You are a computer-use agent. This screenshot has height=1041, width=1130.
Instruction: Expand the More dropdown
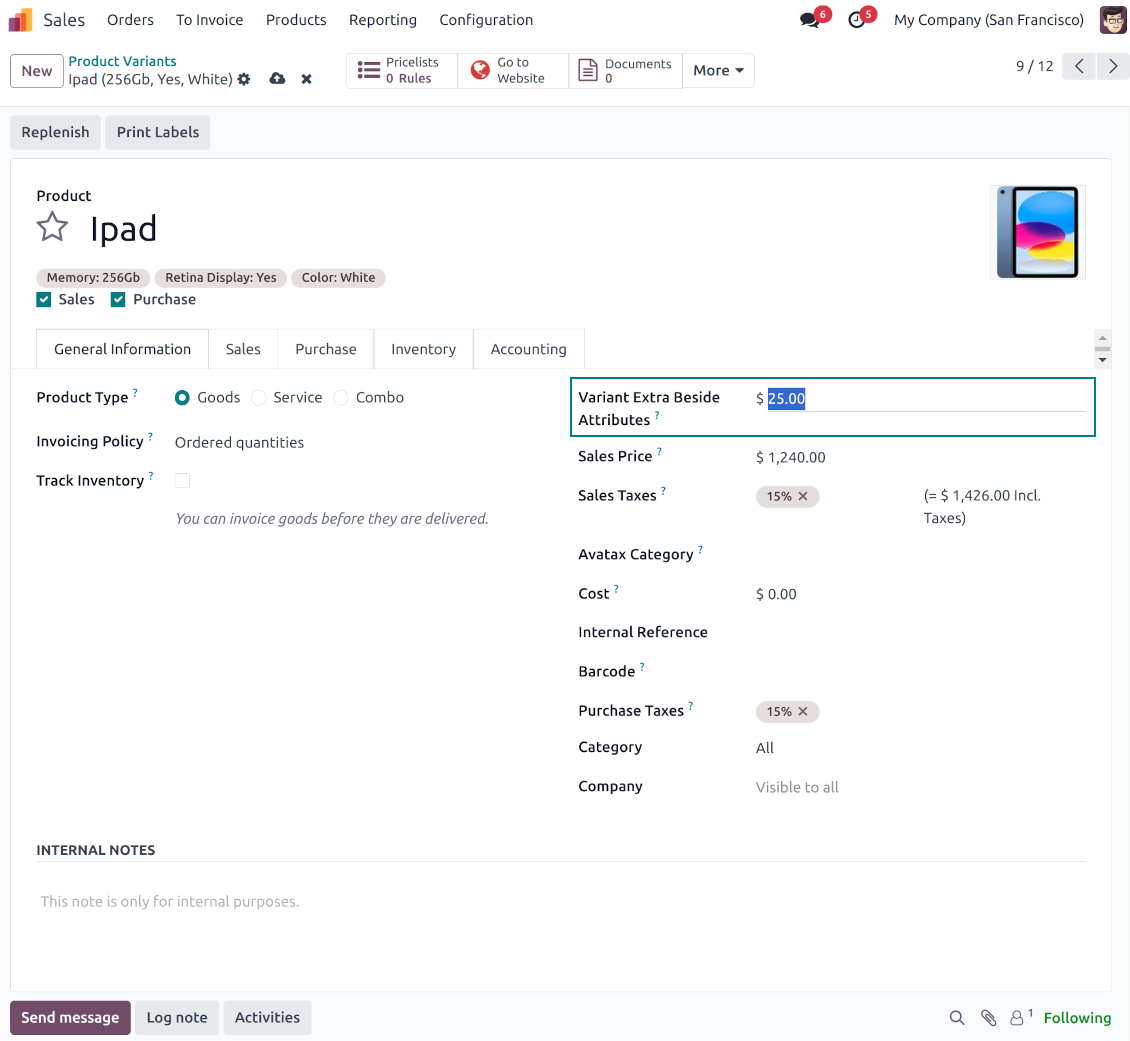(718, 71)
